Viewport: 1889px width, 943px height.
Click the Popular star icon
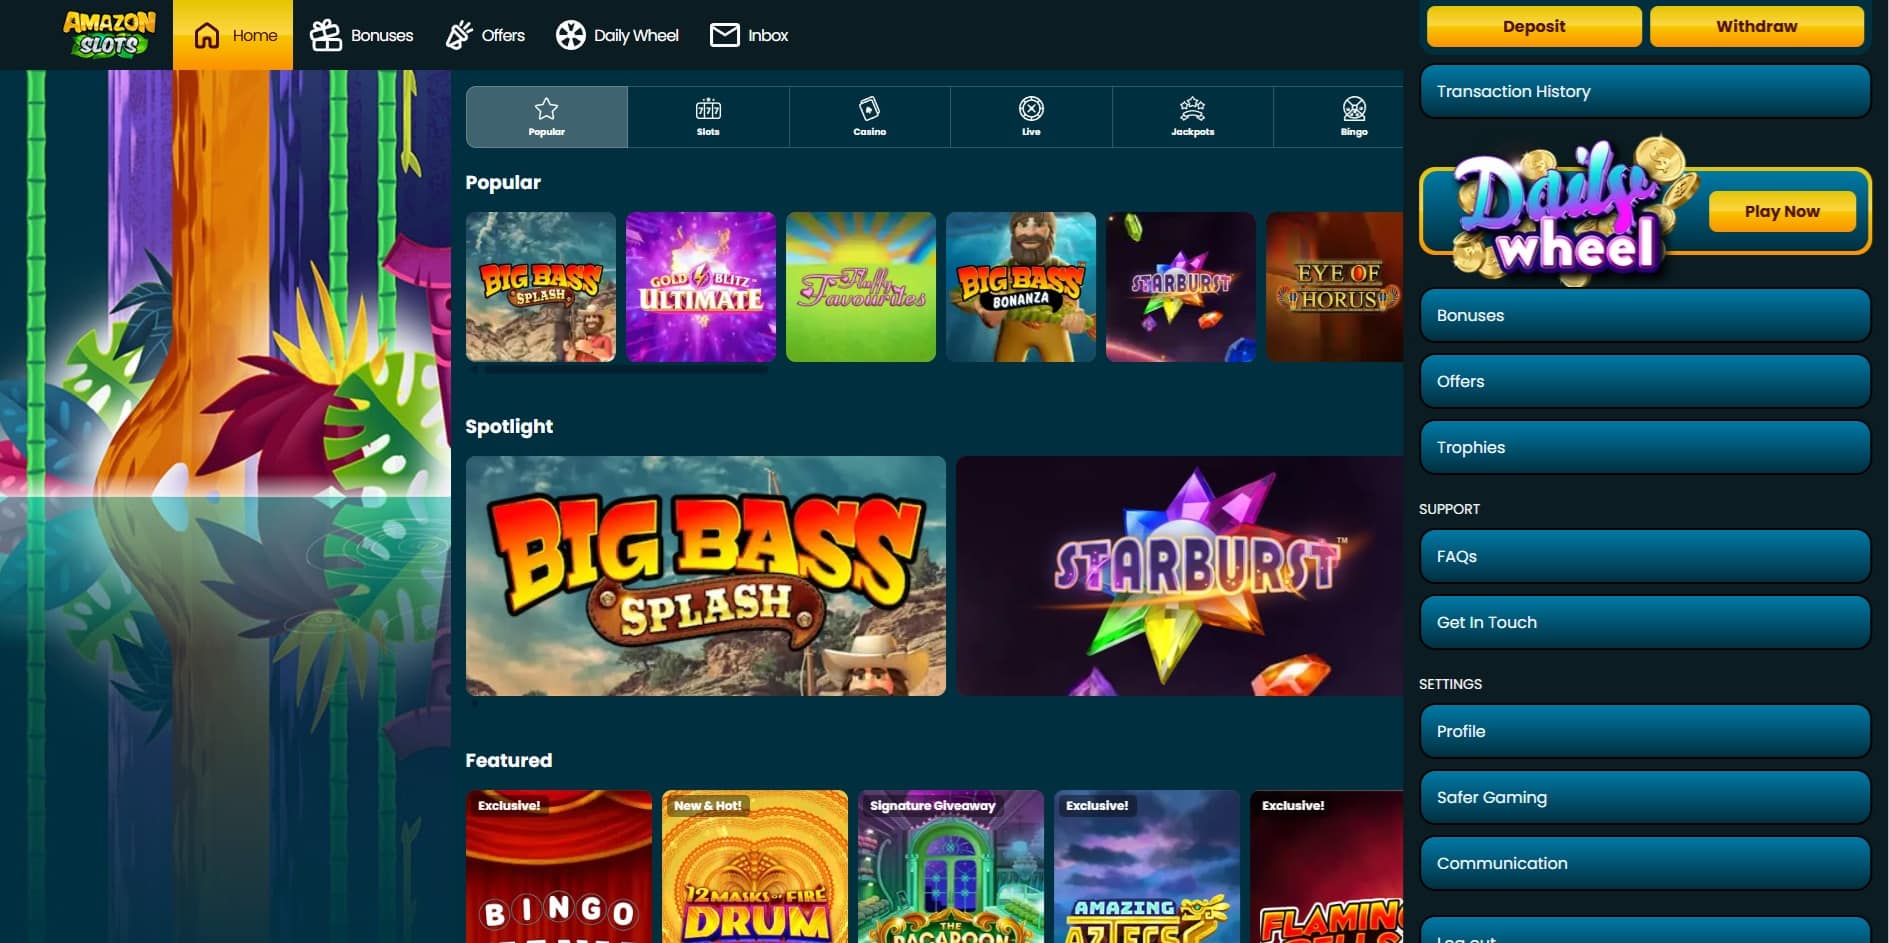click(546, 107)
